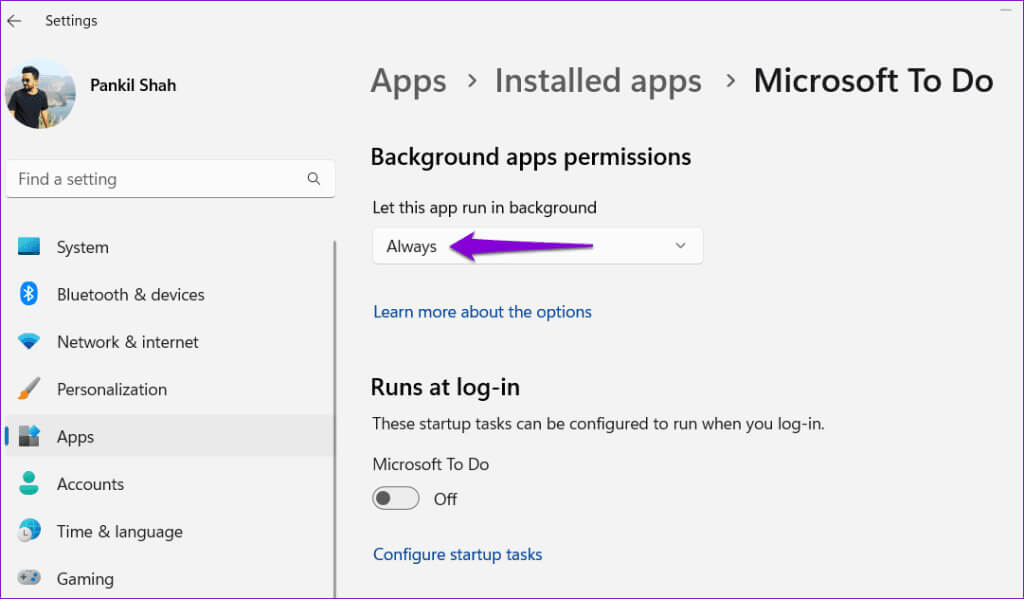Click the Accounts person icon
Screen dimensions: 1024x599
[29, 483]
